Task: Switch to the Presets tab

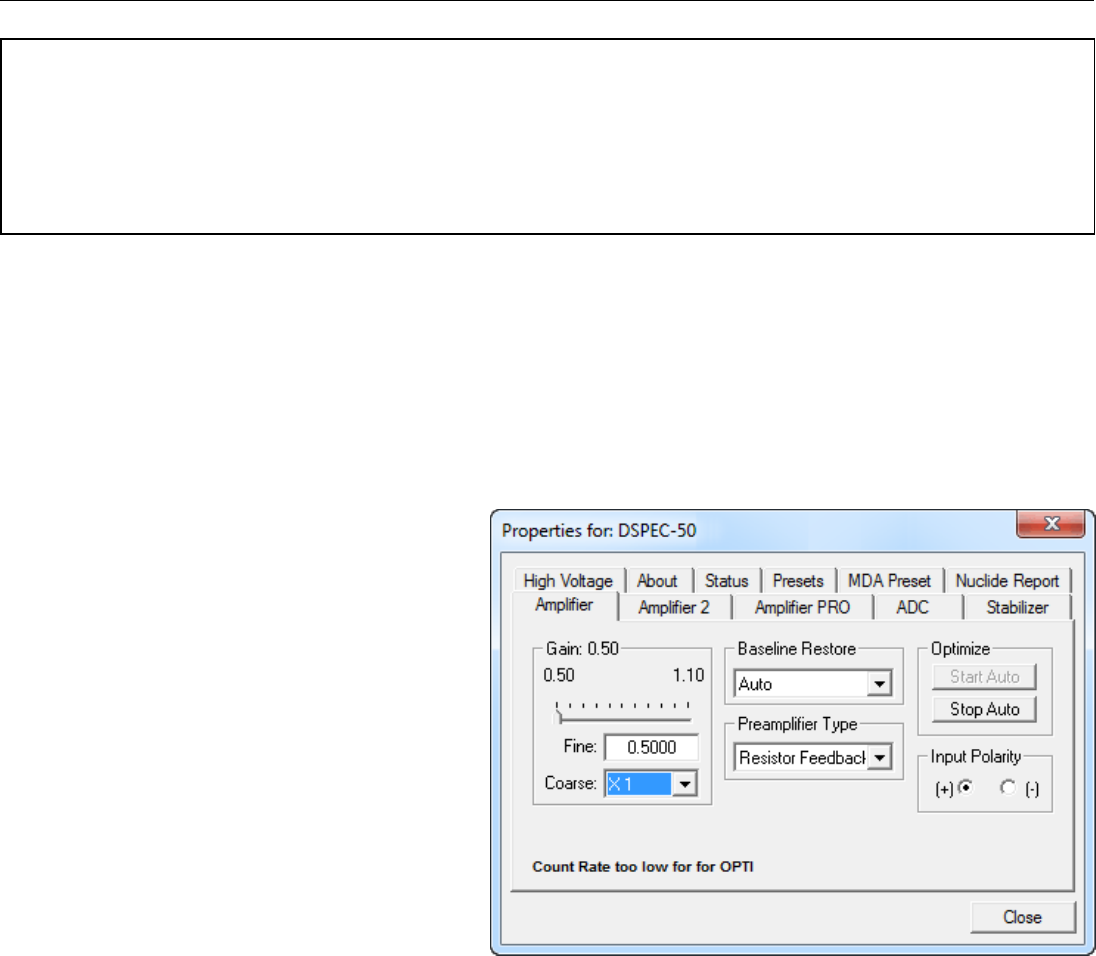Action: coord(798,581)
